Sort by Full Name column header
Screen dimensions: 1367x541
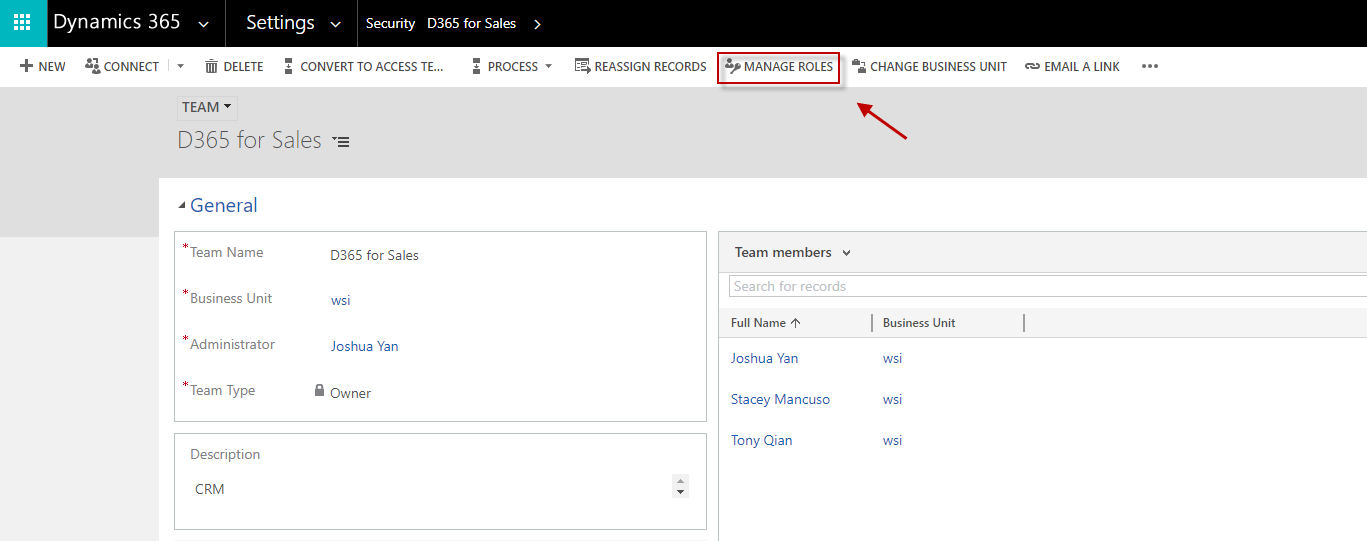pyautogui.click(x=766, y=323)
